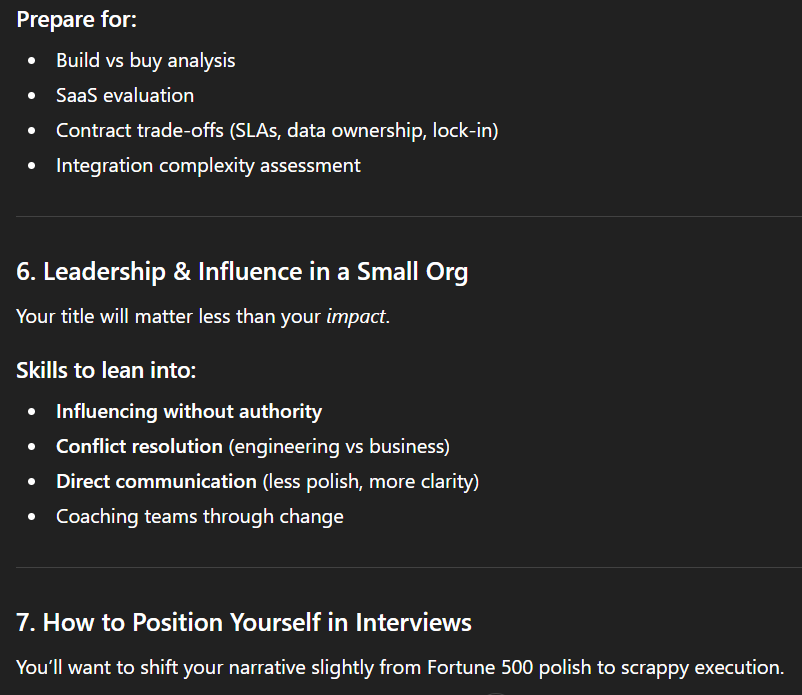This screenshot has height=695, width=802.
Task: Click the bold "Conflict resolution" text
Action: point(139,446)
